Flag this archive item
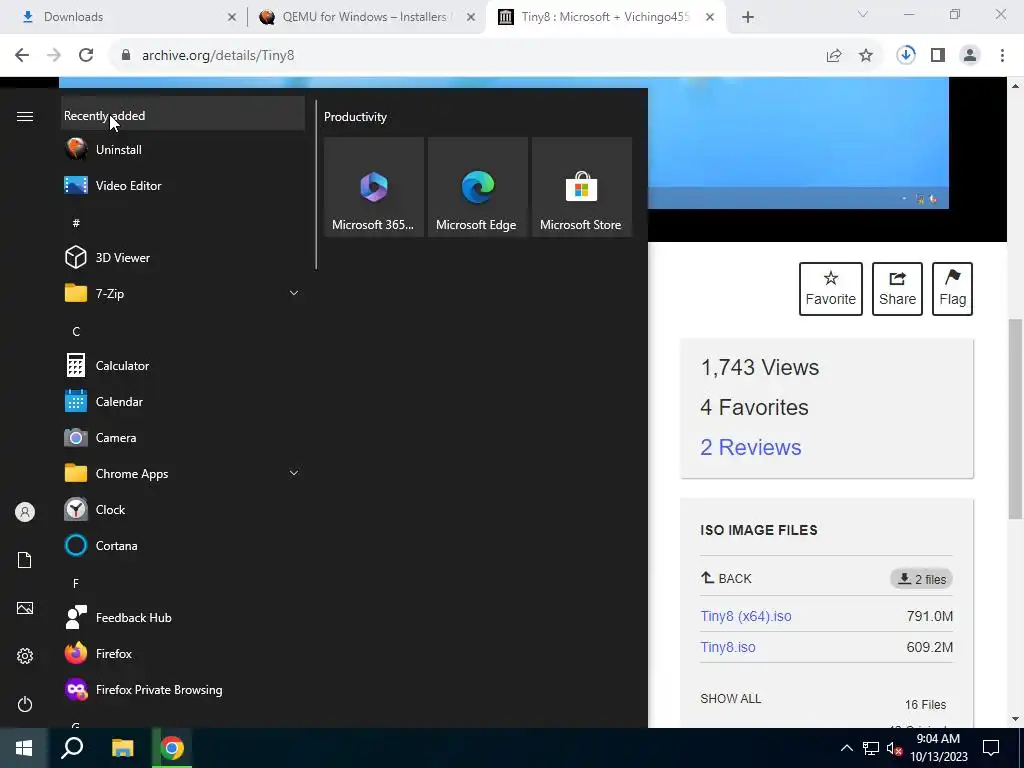 [x=952, y=289]
